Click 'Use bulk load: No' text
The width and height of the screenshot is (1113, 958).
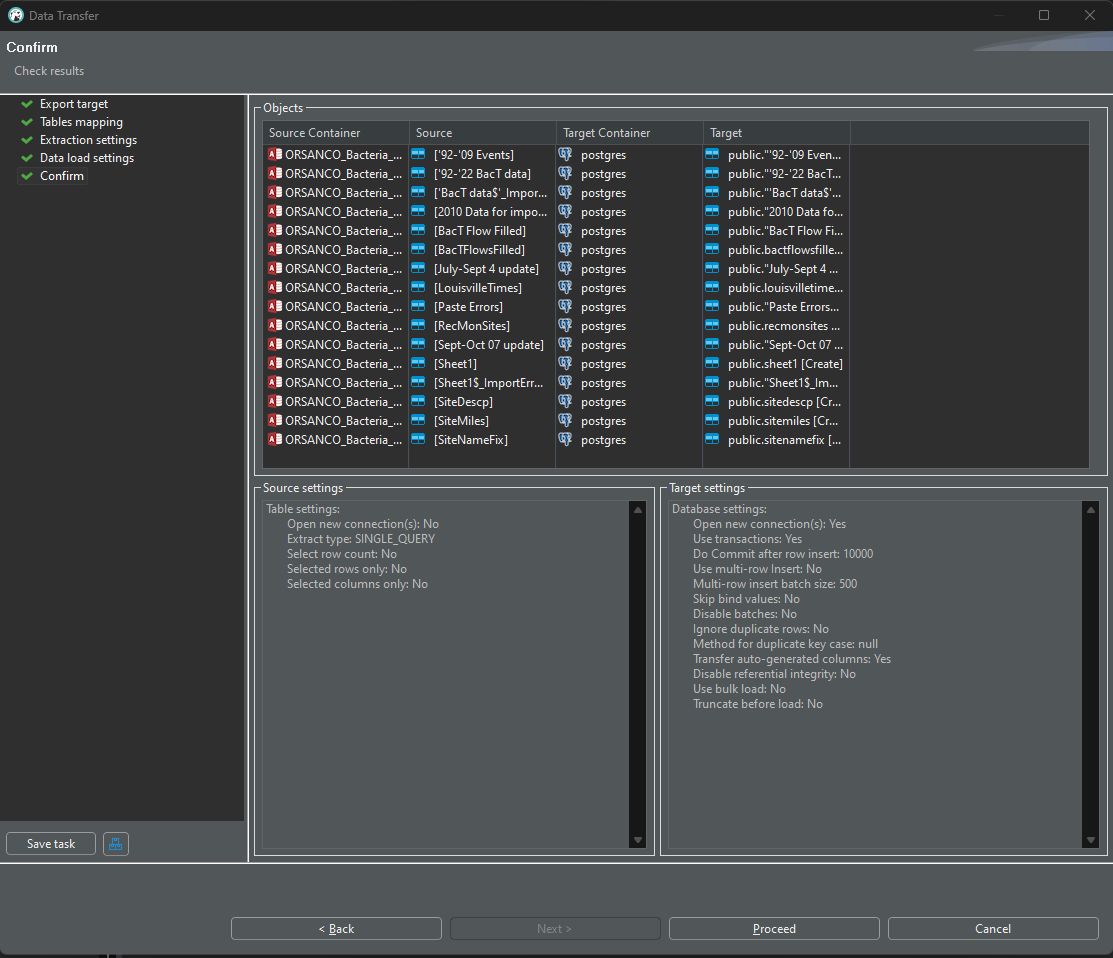coord(739,688)
